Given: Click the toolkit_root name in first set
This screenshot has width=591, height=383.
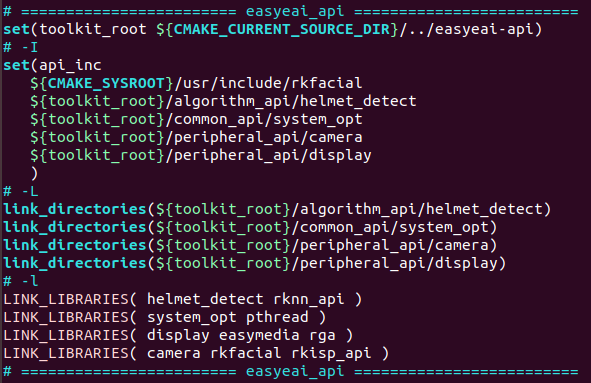Looking at the screenshot, I should click(93, 29).
